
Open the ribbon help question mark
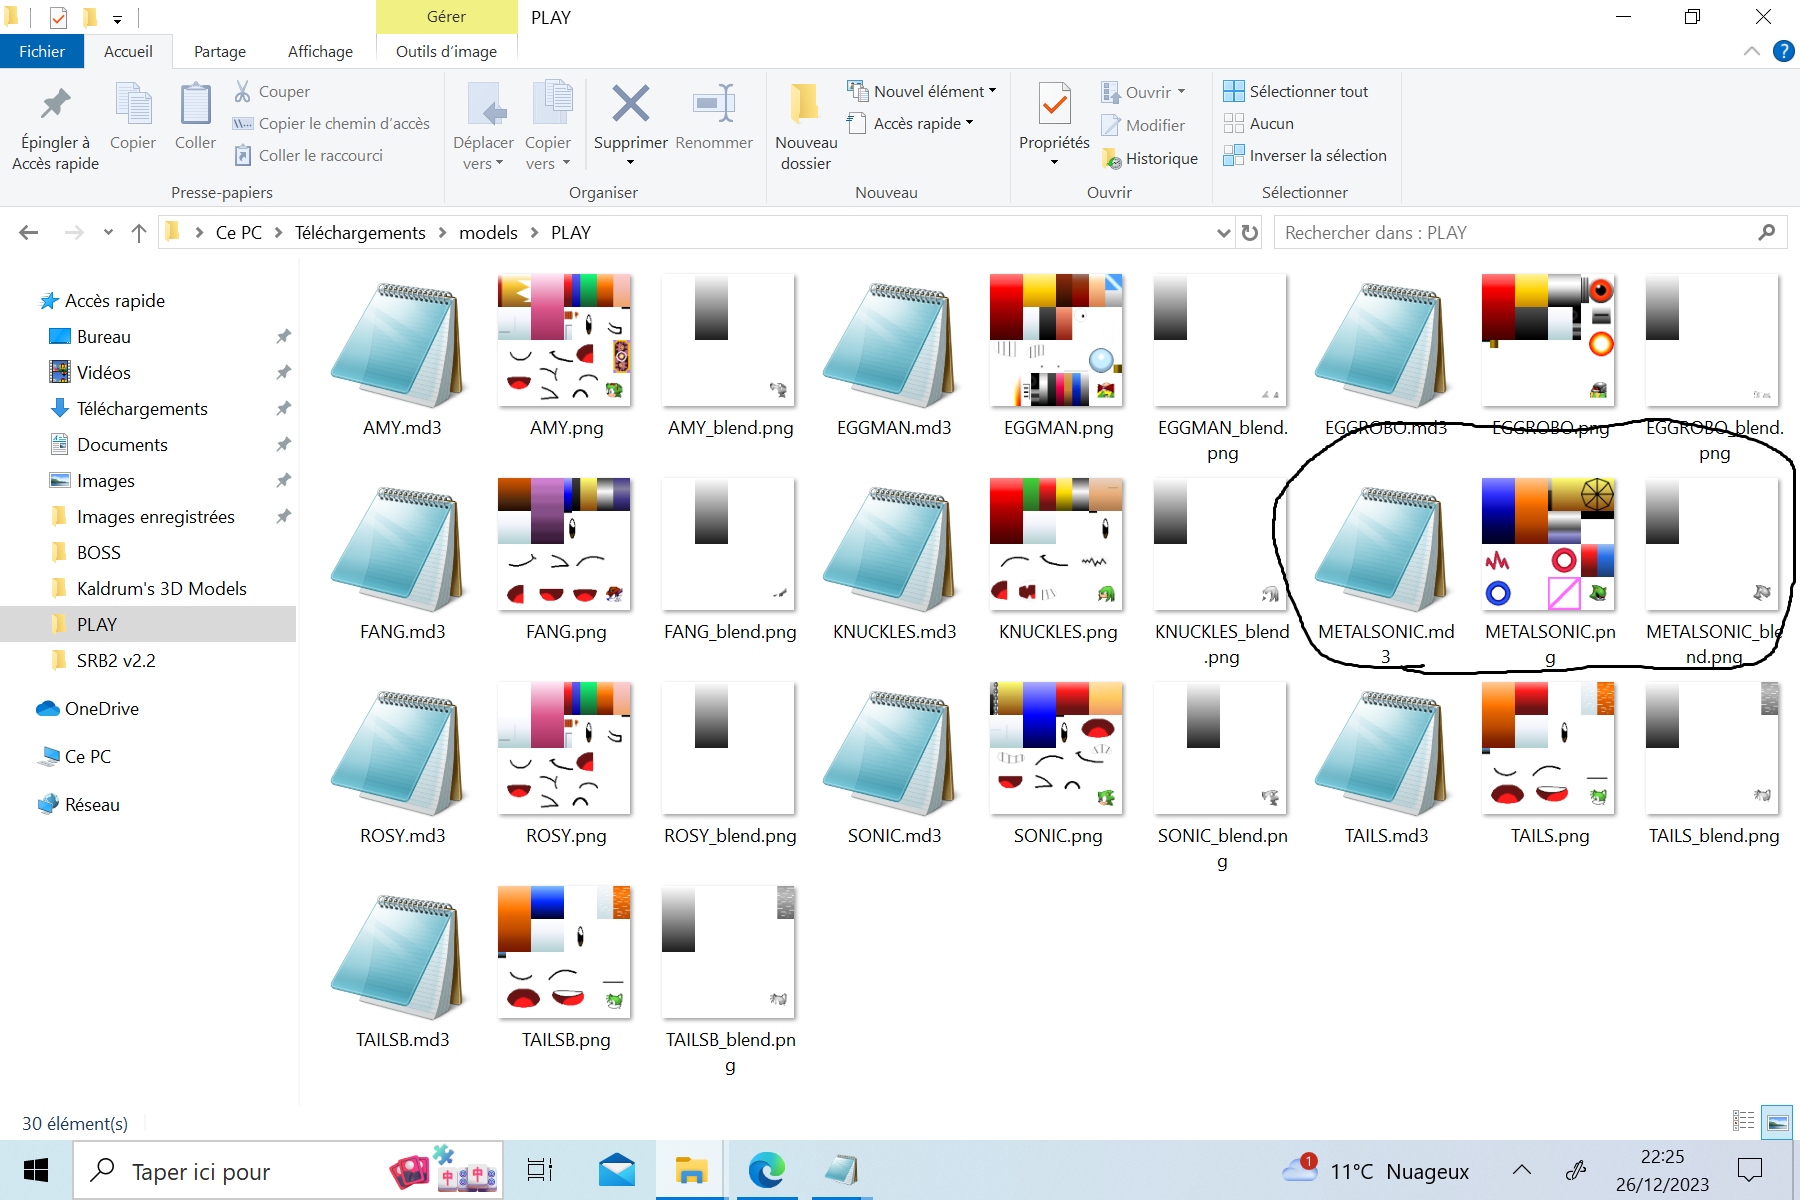tap(1783, 51)
